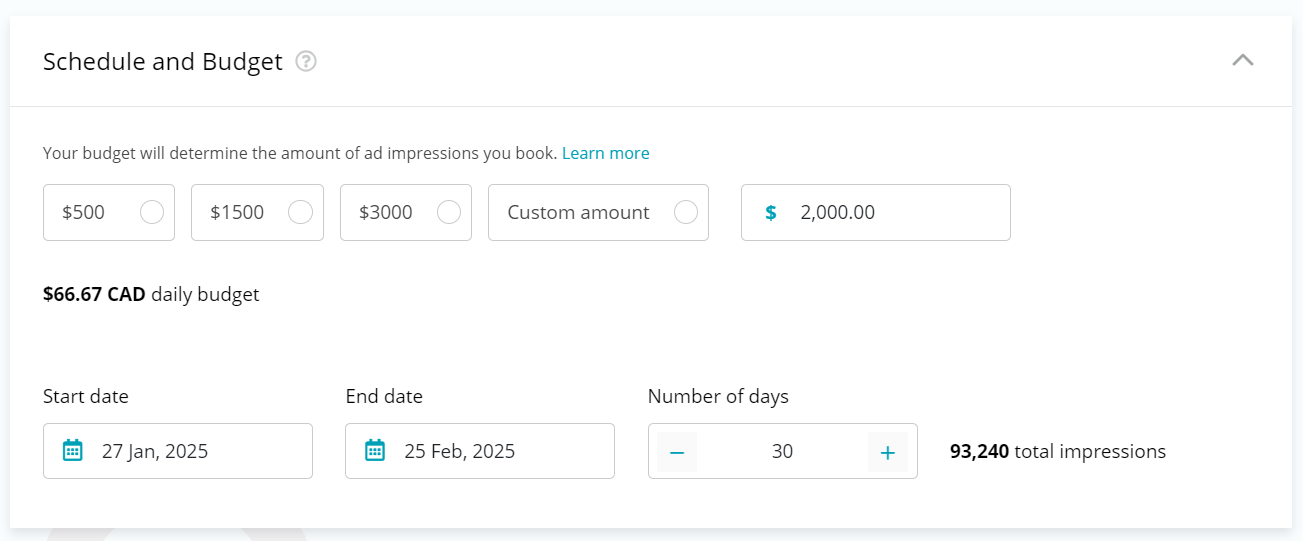Click the Schedule and Budget heading
The image size is (1303, 541).
tap(163, 62)
